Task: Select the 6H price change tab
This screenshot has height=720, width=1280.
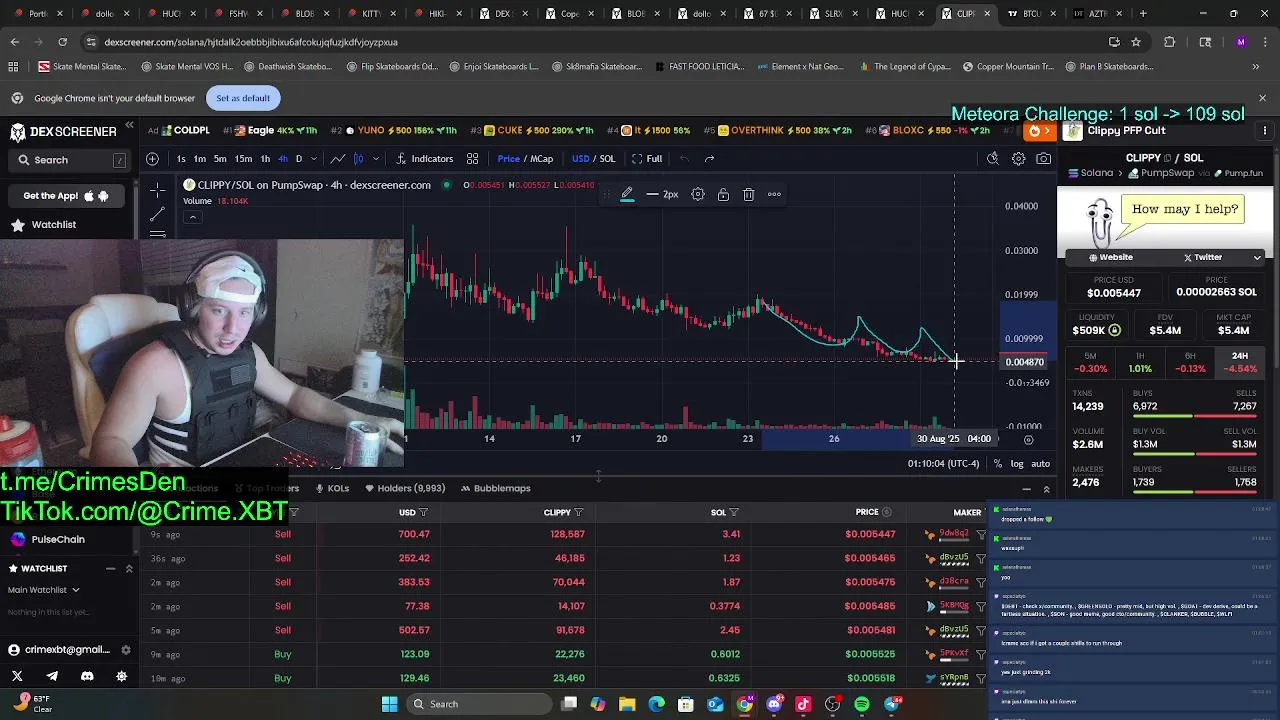Action: click(x=1190, y=362)
